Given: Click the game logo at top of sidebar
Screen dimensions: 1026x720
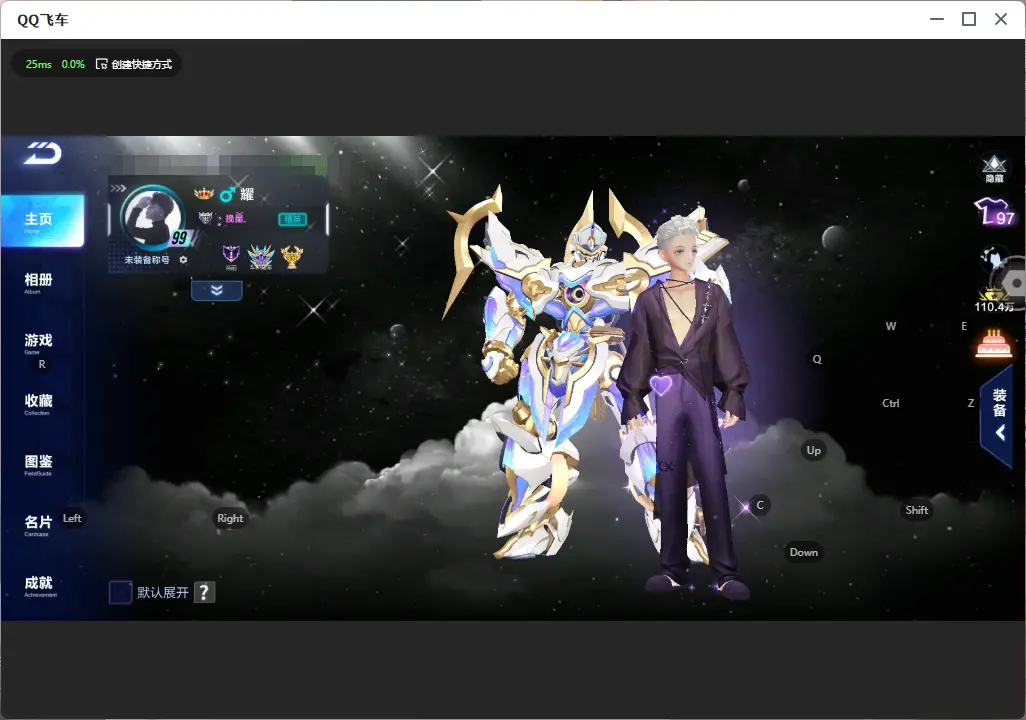Looking at the screenshot, I should [43, 153].
